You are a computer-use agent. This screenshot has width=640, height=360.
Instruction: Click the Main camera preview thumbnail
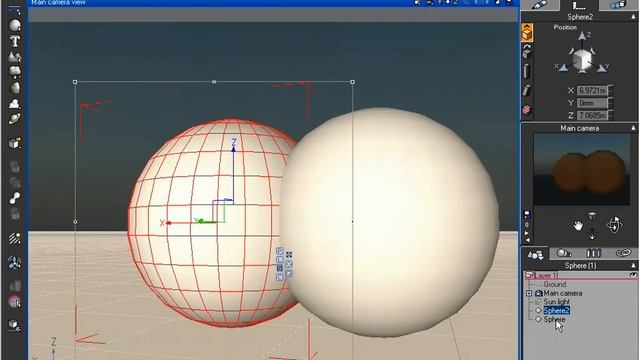point(582,169)
